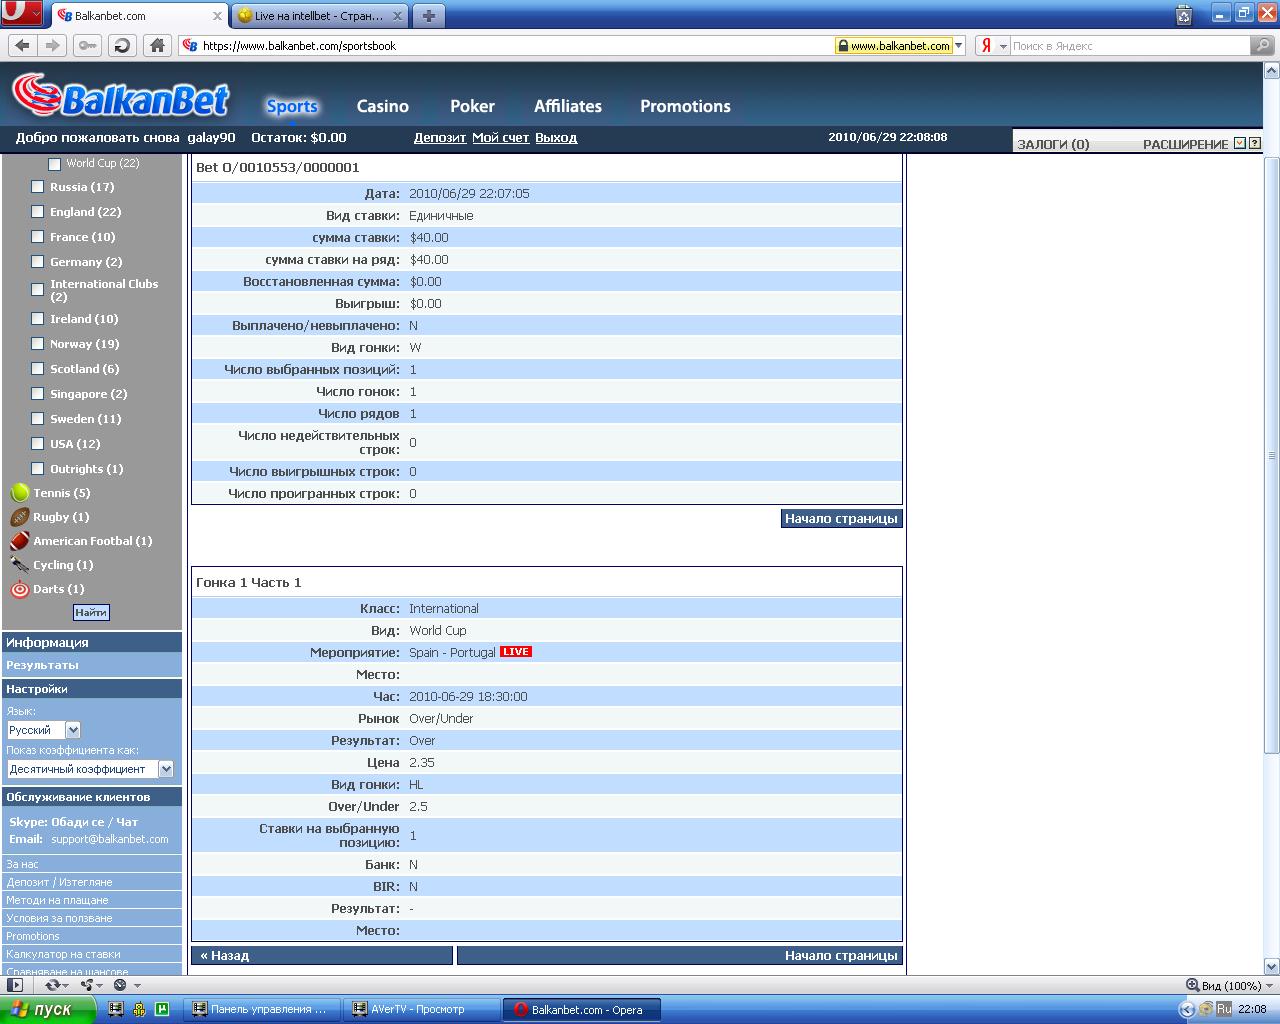The height and width of the screenshot is (1024, 1280).
Task: Click the Найти search button
Action: click(x=91, y=612)
